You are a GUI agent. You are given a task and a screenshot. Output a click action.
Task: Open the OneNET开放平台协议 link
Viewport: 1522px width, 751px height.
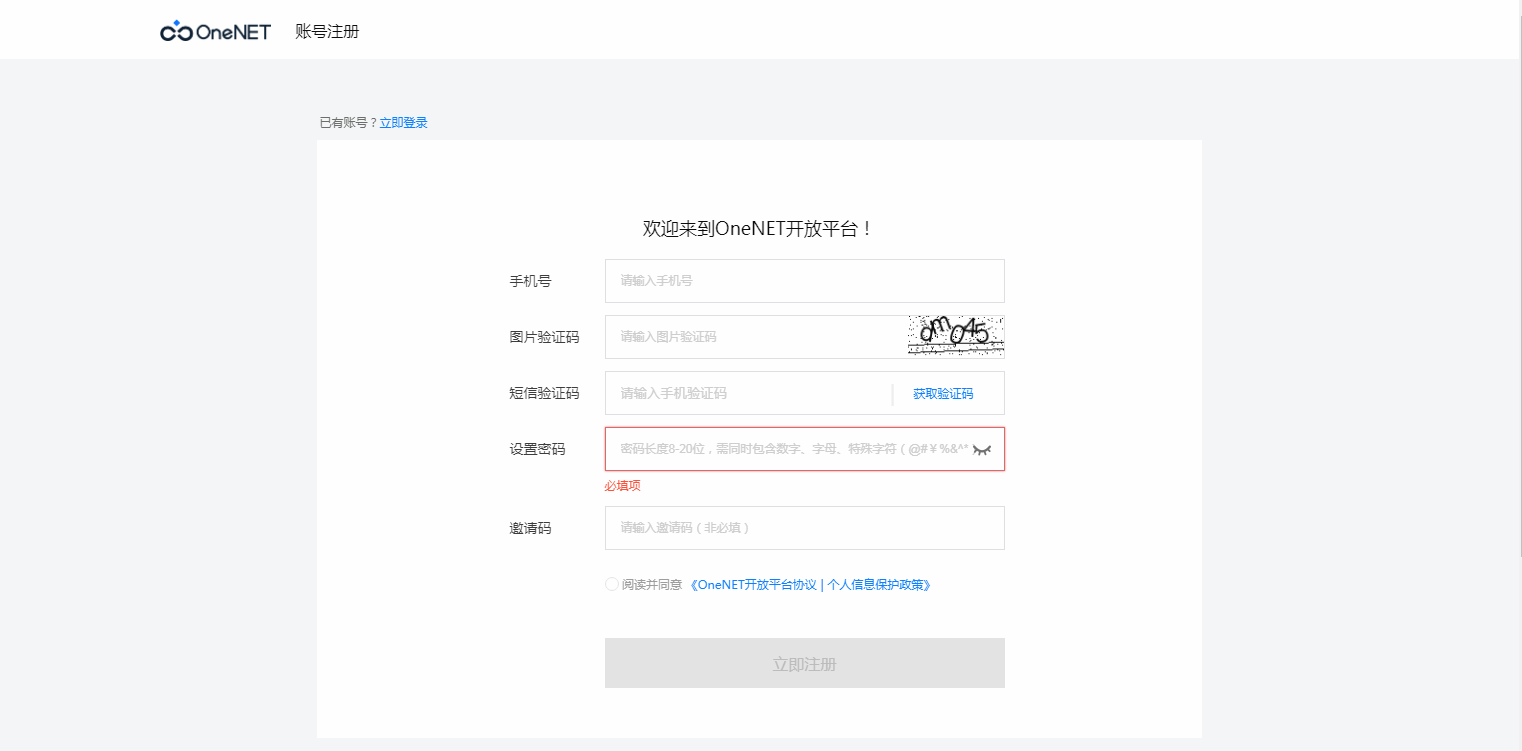click(x=757, y=585)
